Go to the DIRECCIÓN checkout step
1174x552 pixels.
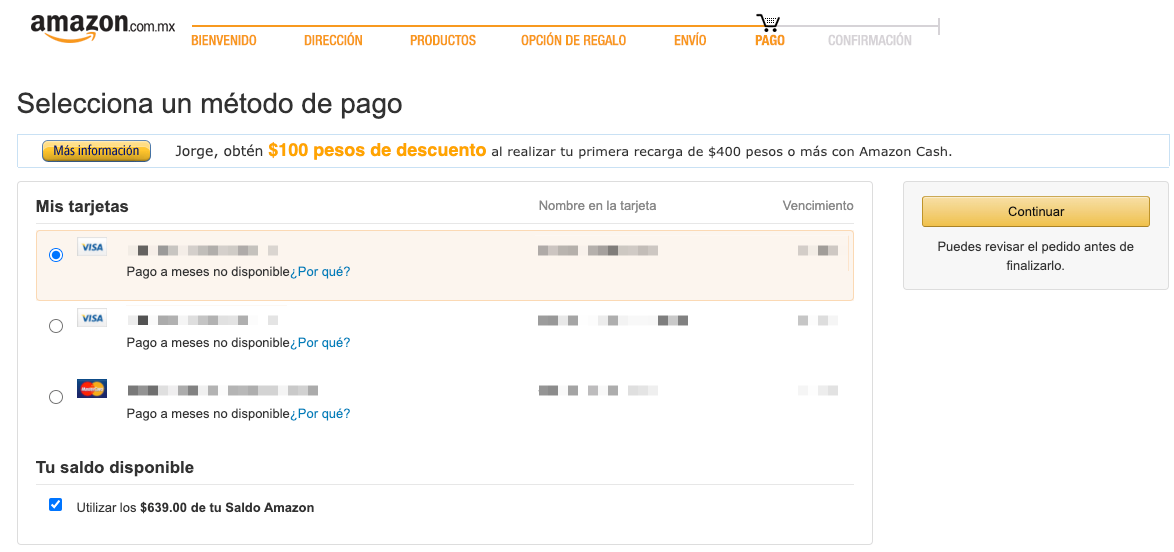333,40
